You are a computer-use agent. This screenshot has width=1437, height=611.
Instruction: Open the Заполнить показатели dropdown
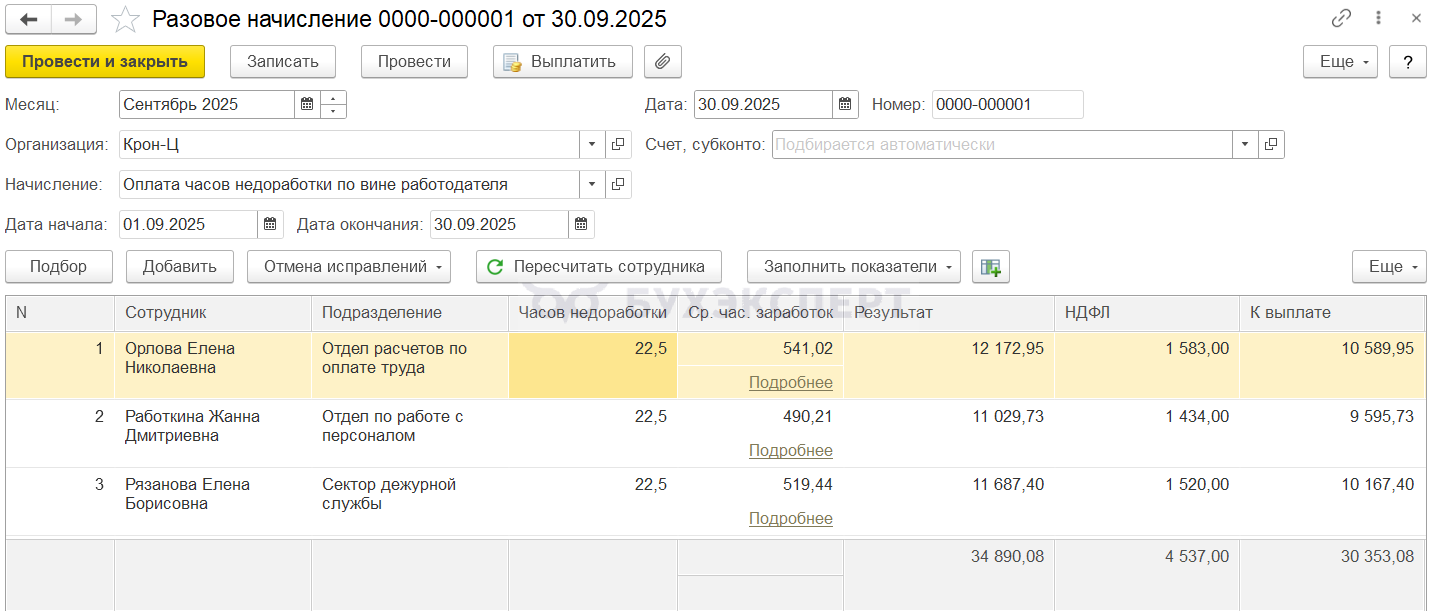[853, 267]
